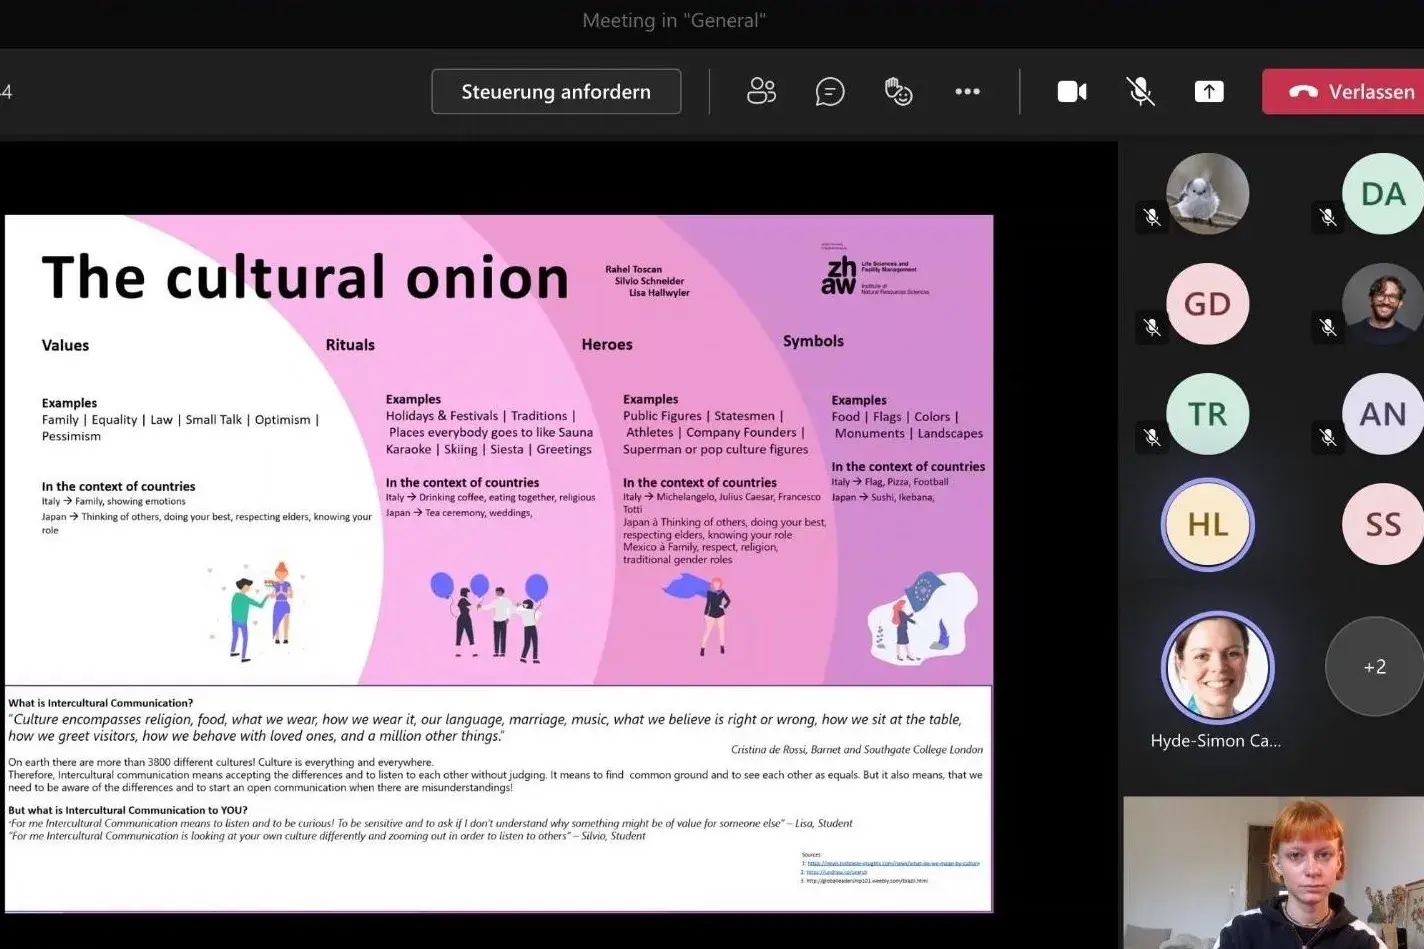
Task: Click the Heroes heading on slide
Action: pyautogui.click(x=607, y=344)
